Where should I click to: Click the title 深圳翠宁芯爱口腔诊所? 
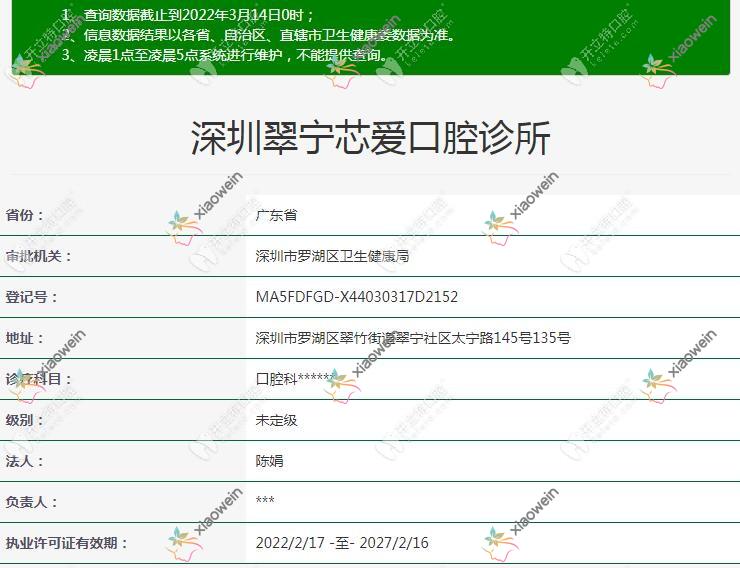click(370, 138)
